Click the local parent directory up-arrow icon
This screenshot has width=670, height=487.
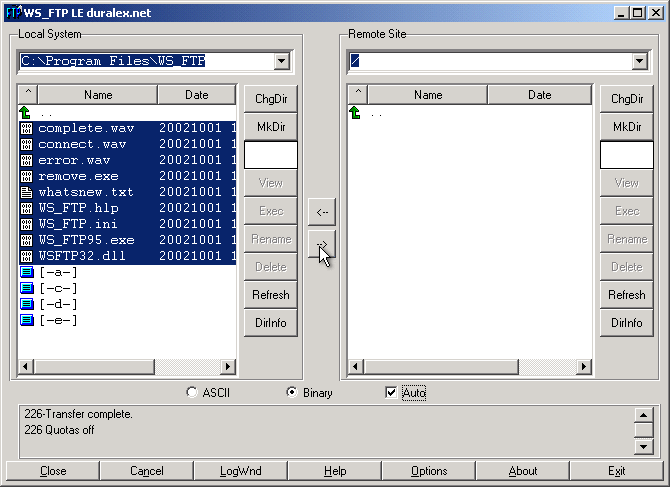click(26, 113)
